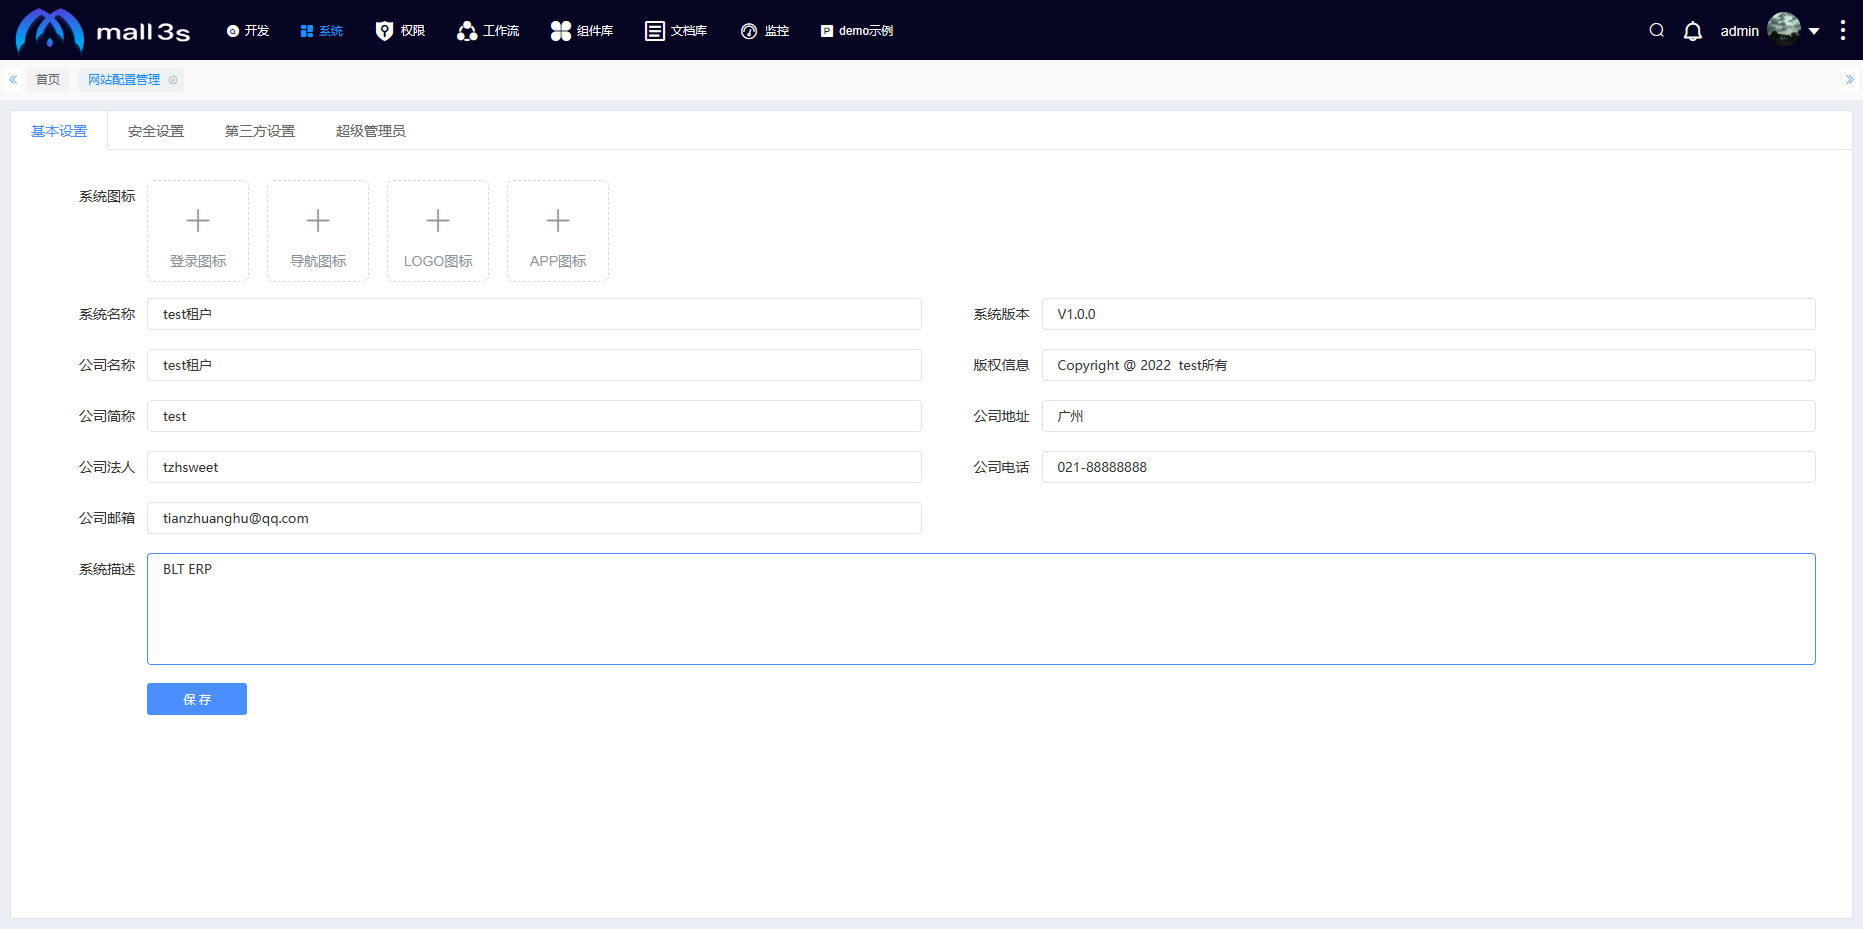The height and width of the screenshot is (929, 1863).
Task: Open the 开发 development menu
Action: pos(248,31)
